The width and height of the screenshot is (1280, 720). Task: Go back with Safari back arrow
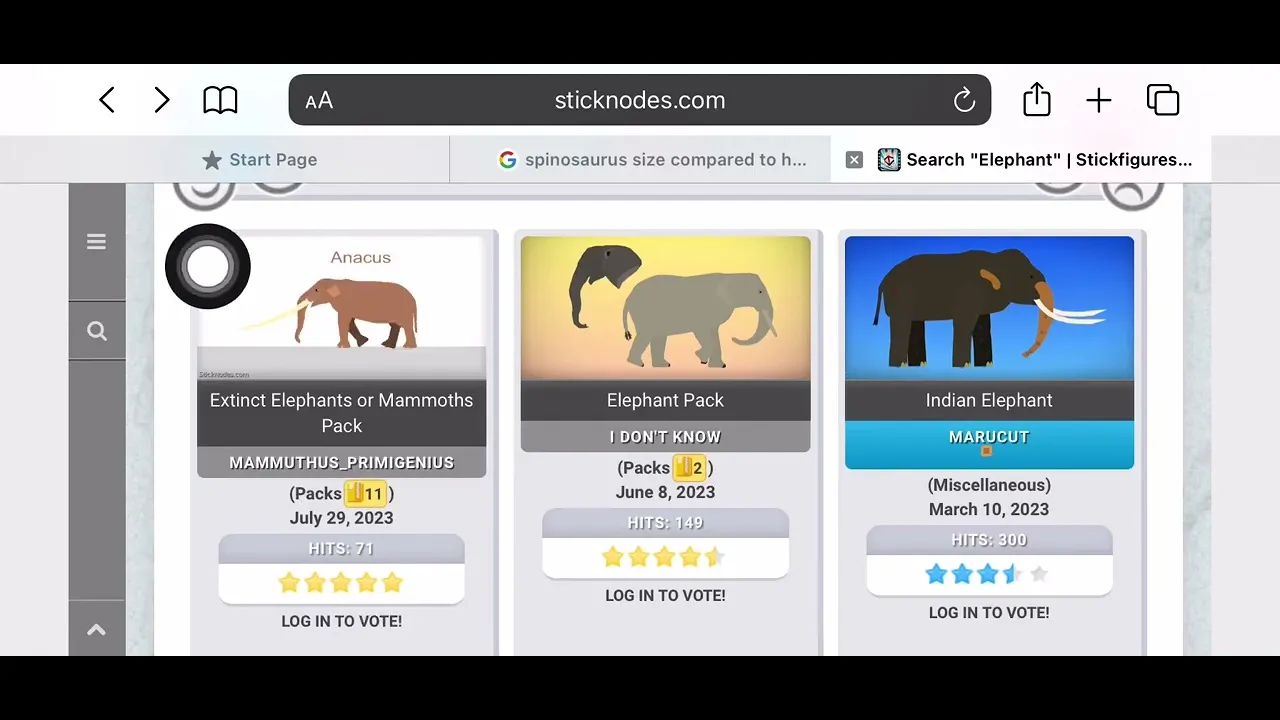point(107,100)
